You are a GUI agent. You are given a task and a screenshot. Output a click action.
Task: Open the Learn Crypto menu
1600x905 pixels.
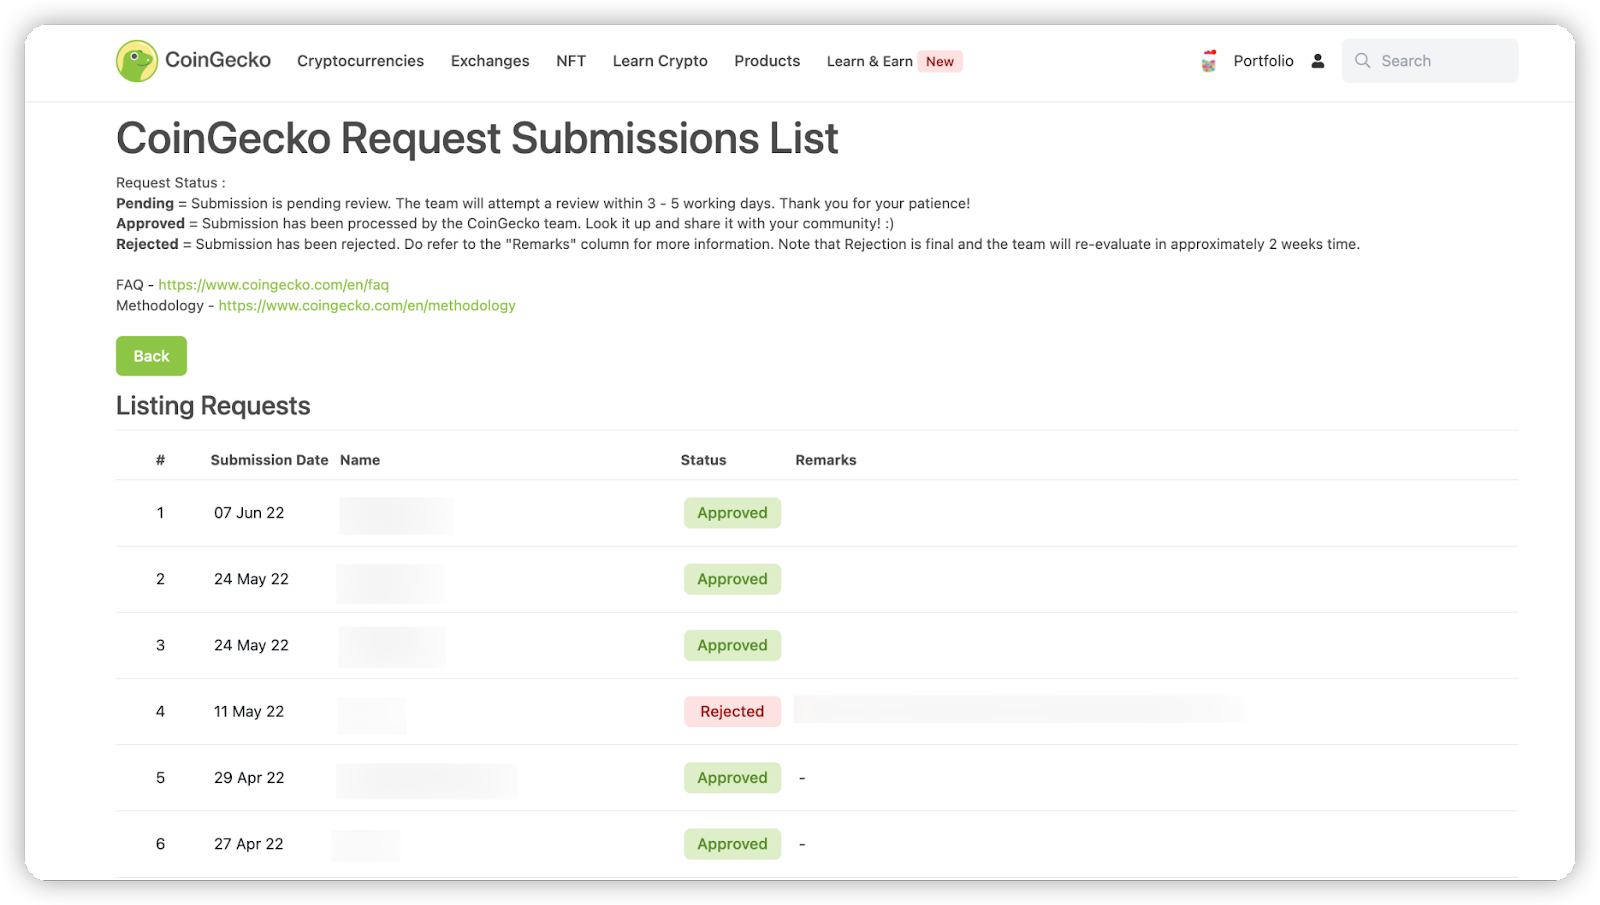pyautogui.click(x=660, y=61)
